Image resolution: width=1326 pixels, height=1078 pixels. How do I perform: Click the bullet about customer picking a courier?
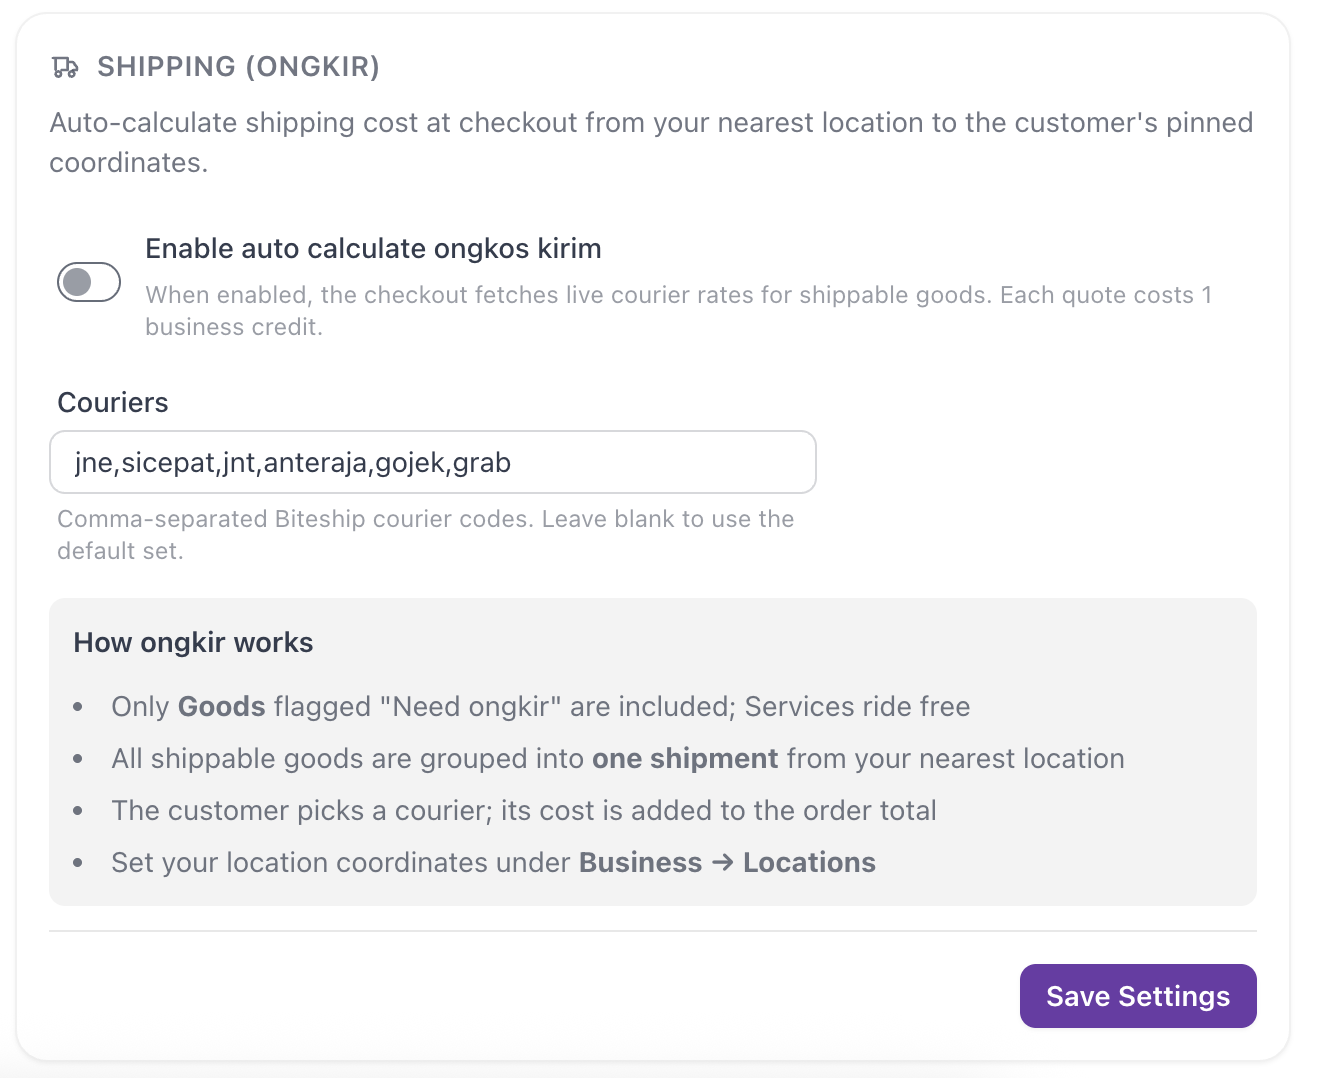coord(524,810)
